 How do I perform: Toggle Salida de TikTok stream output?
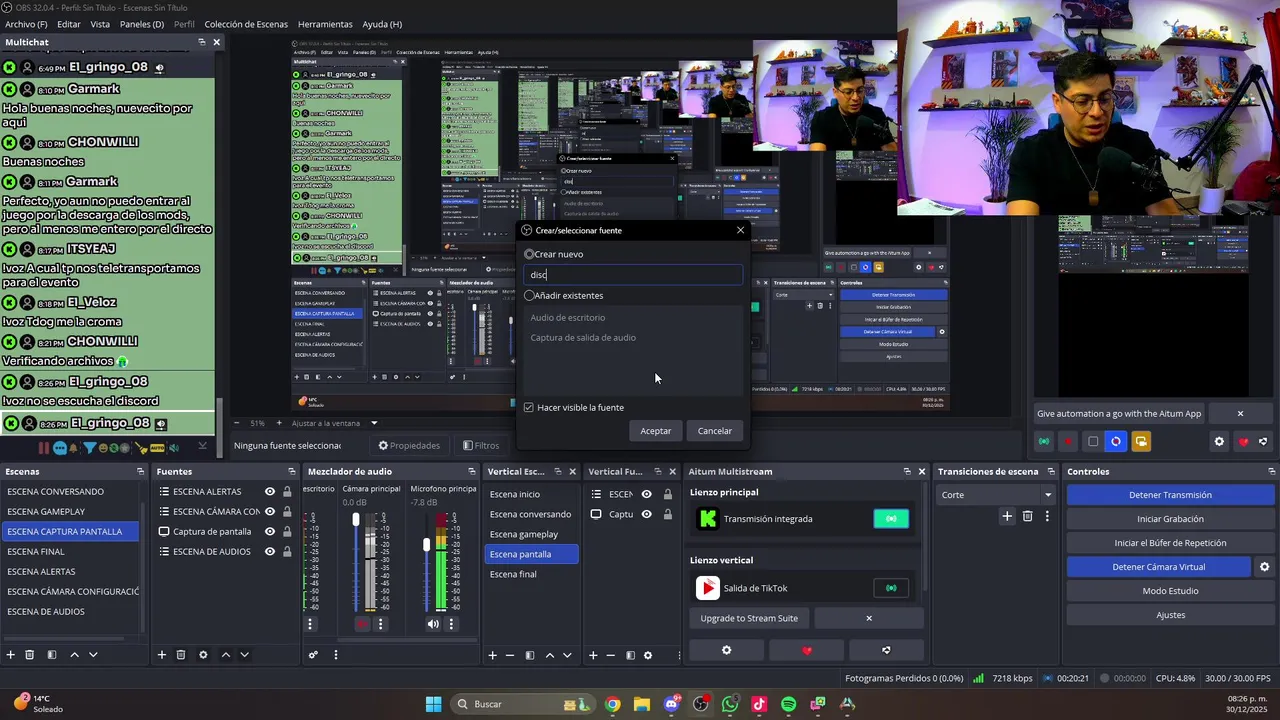(x=891, y=588)
